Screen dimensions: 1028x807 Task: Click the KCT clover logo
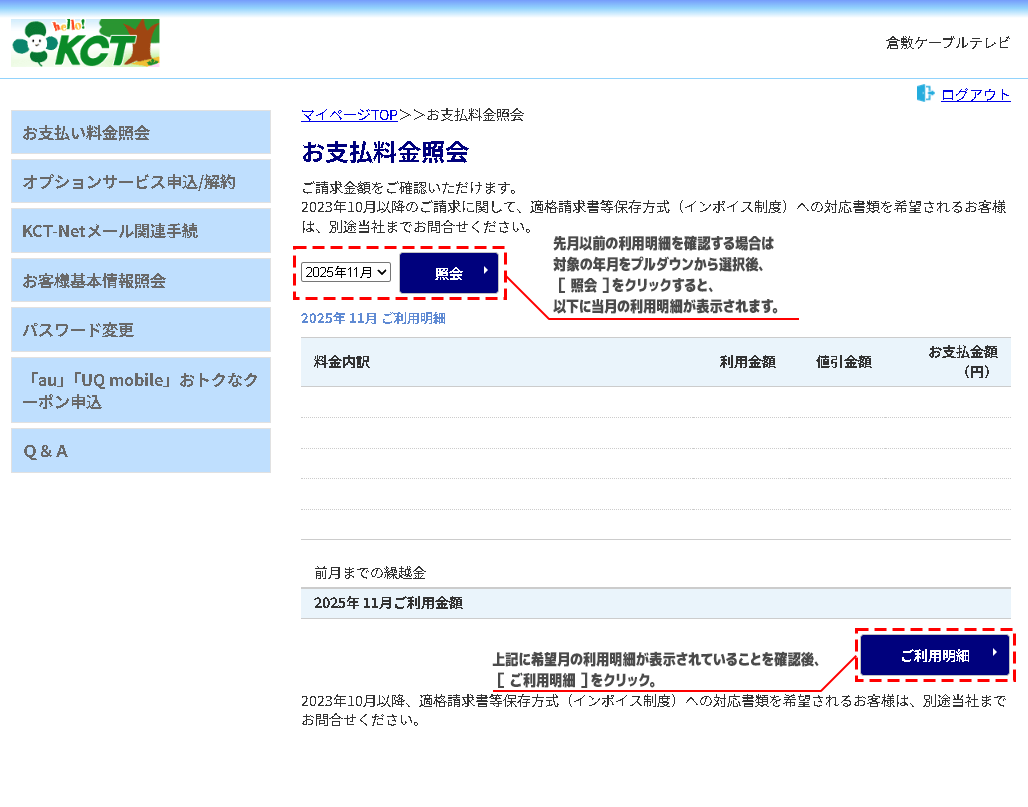tap(85, 43)
